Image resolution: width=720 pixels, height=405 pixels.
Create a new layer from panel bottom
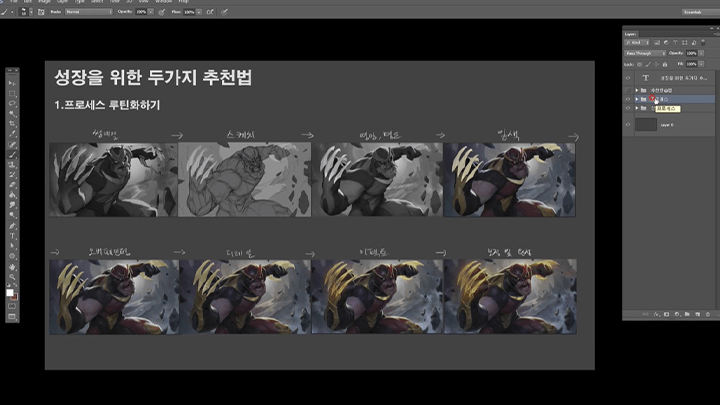[x=697, y=314]
